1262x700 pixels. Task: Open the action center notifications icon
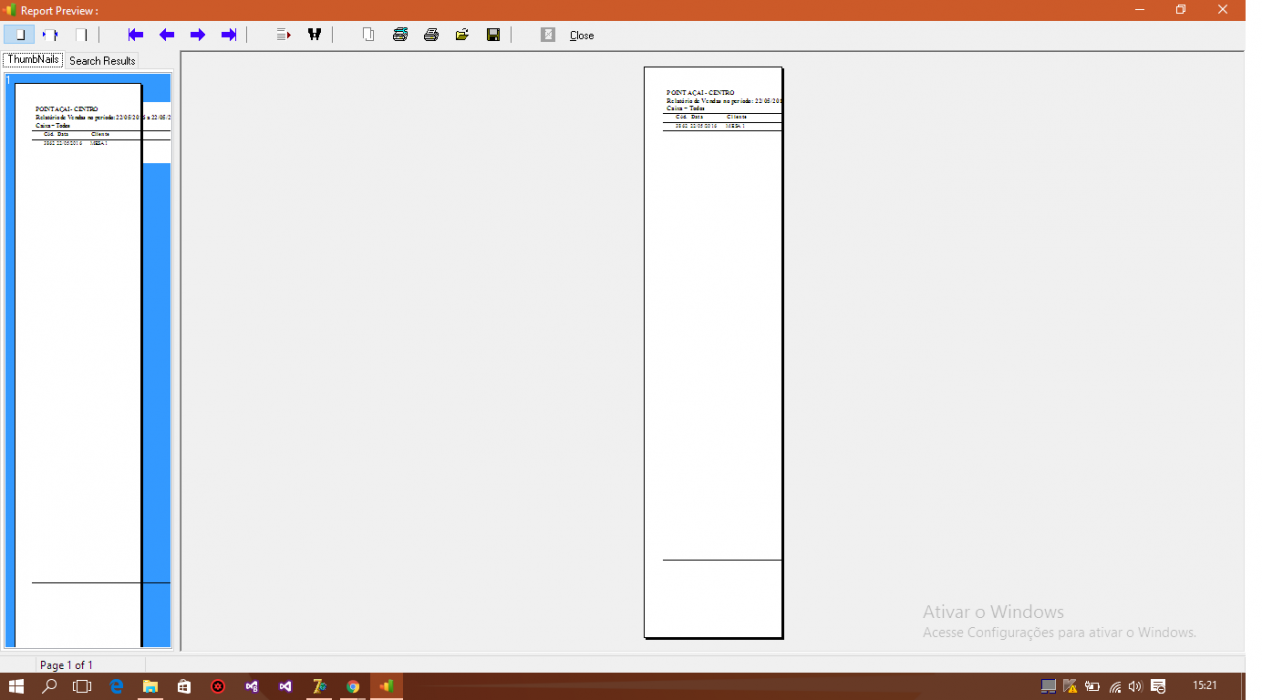click(x=1158, y=686)
